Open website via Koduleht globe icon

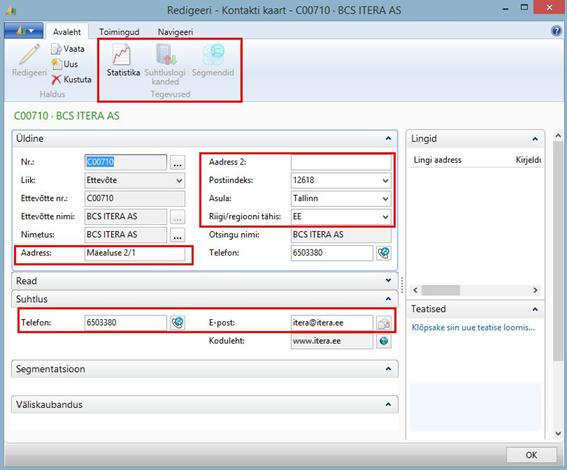pos(384,341)
